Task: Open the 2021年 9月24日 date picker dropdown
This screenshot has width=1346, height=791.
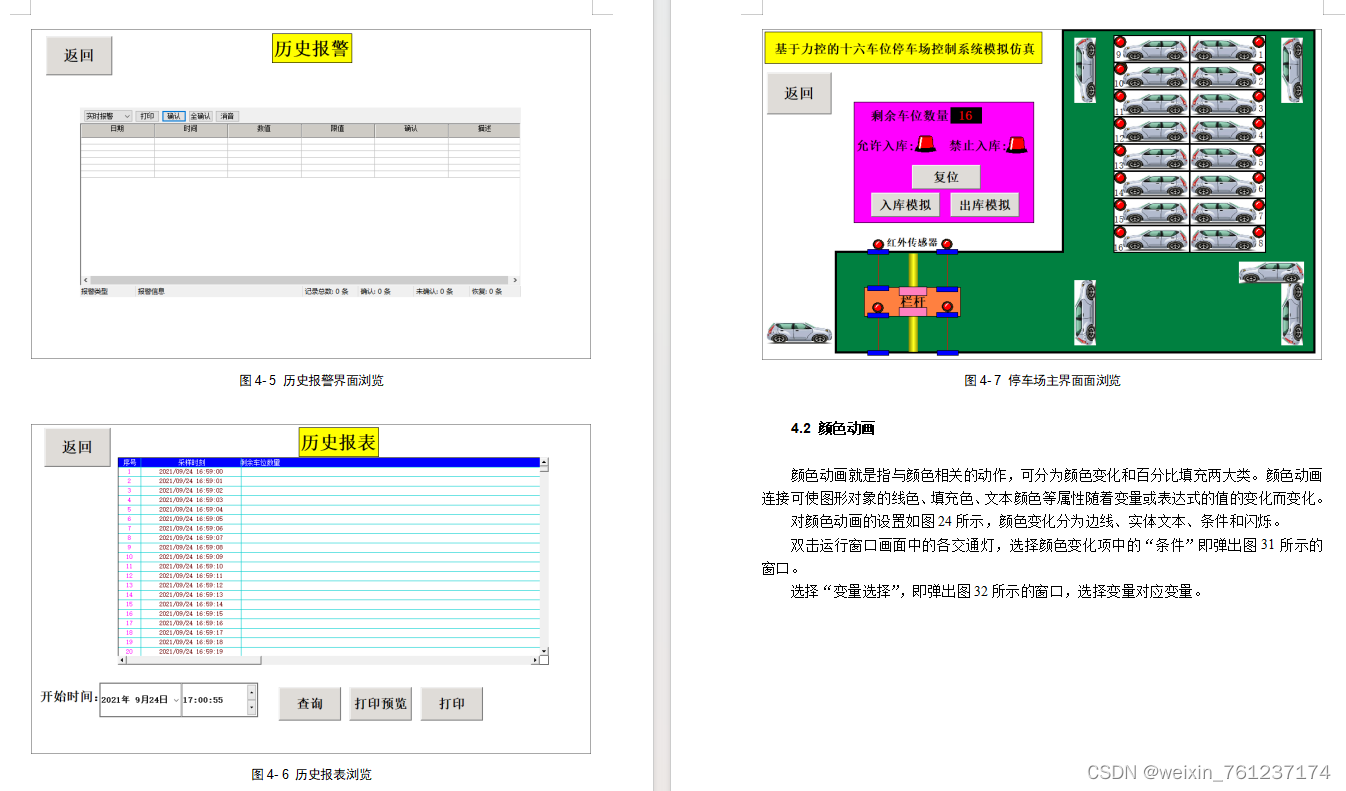Action: 176,700
